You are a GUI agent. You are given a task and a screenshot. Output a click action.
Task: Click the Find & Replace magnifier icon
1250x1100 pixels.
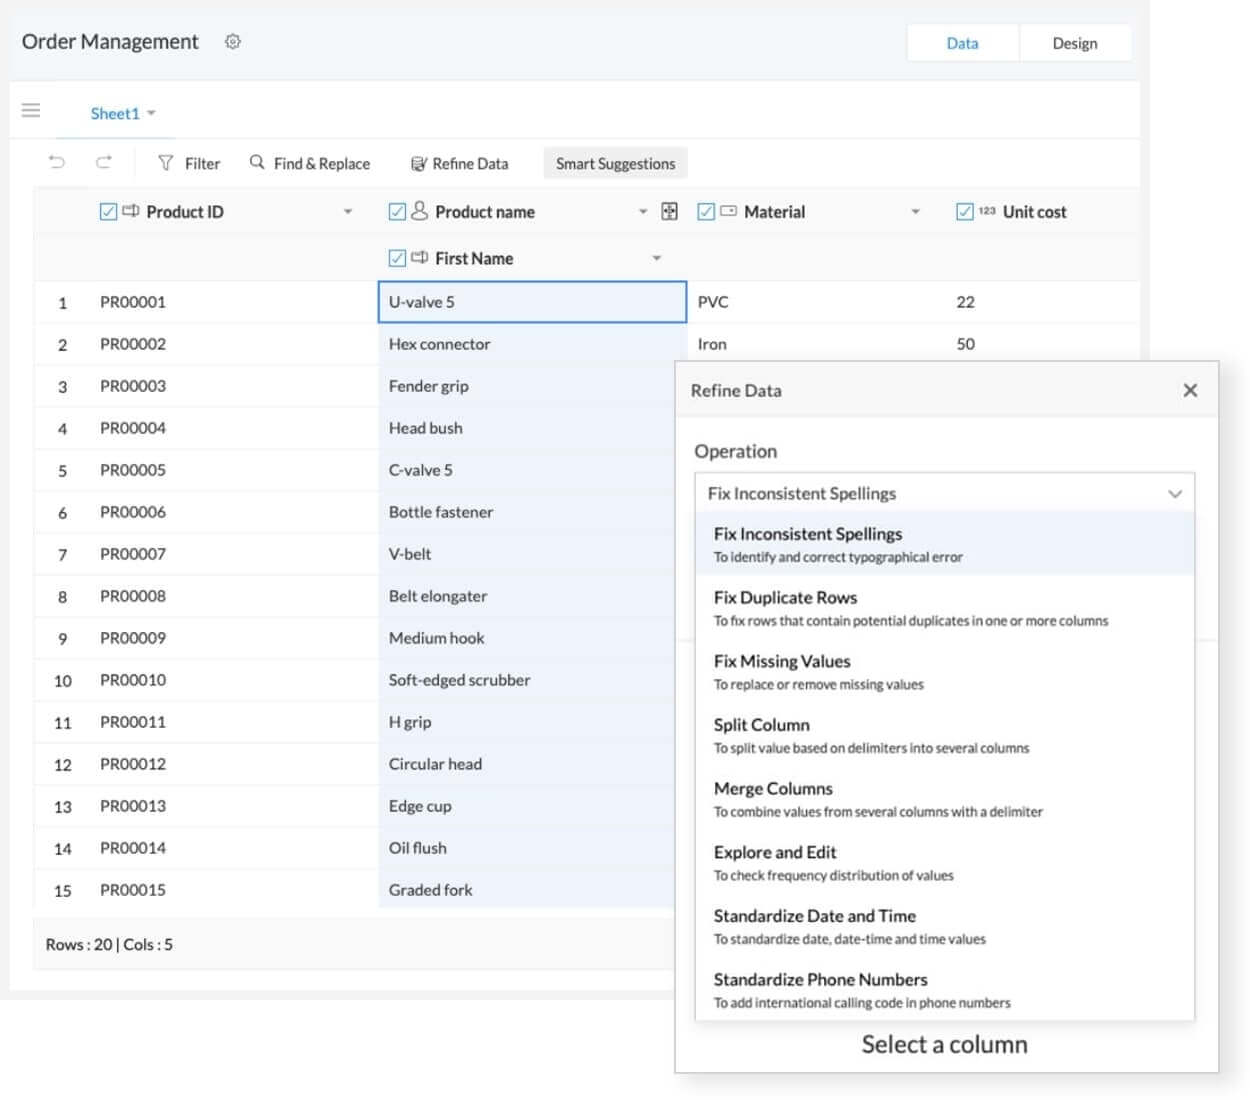click(257, 162)
